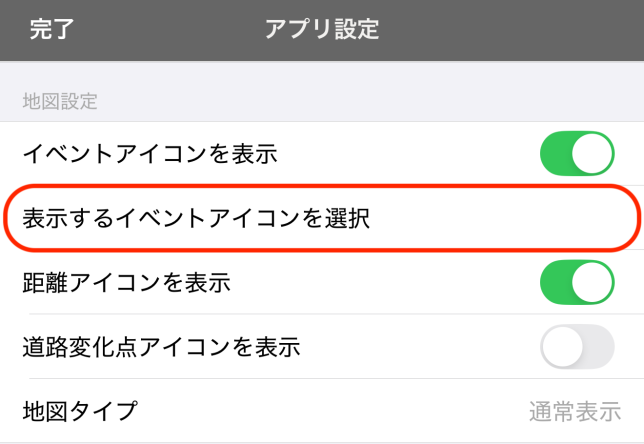Open the 地図タイプ setting row
644x444 pixels.
[x=80, y=410]
